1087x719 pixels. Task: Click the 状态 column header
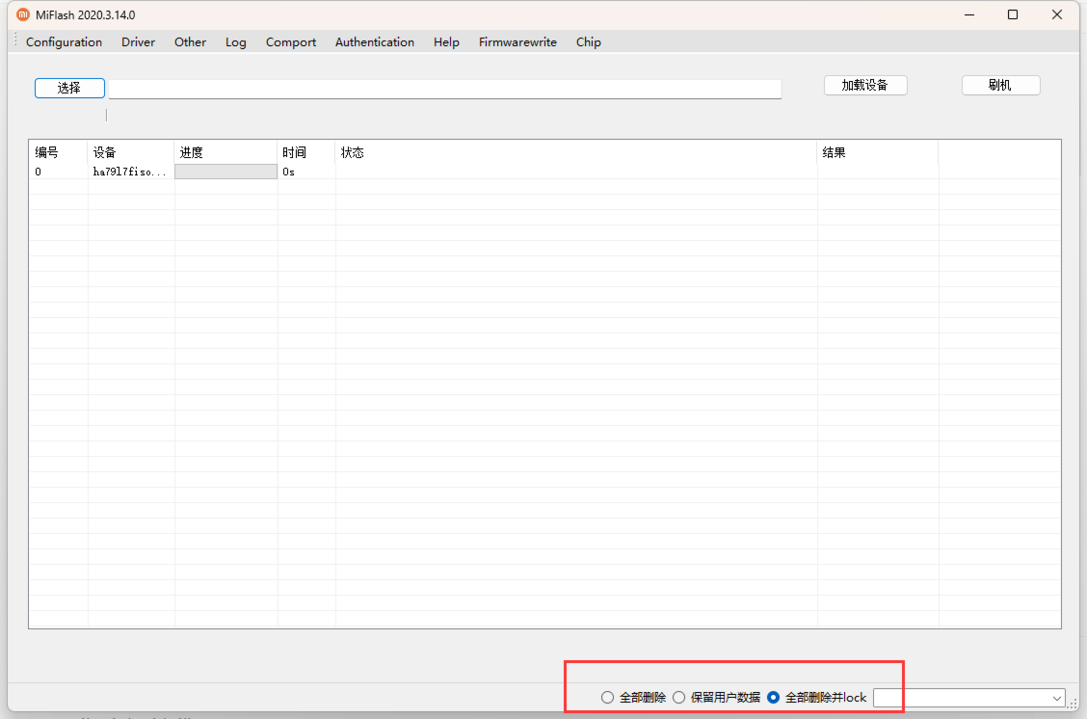(576, 153)
